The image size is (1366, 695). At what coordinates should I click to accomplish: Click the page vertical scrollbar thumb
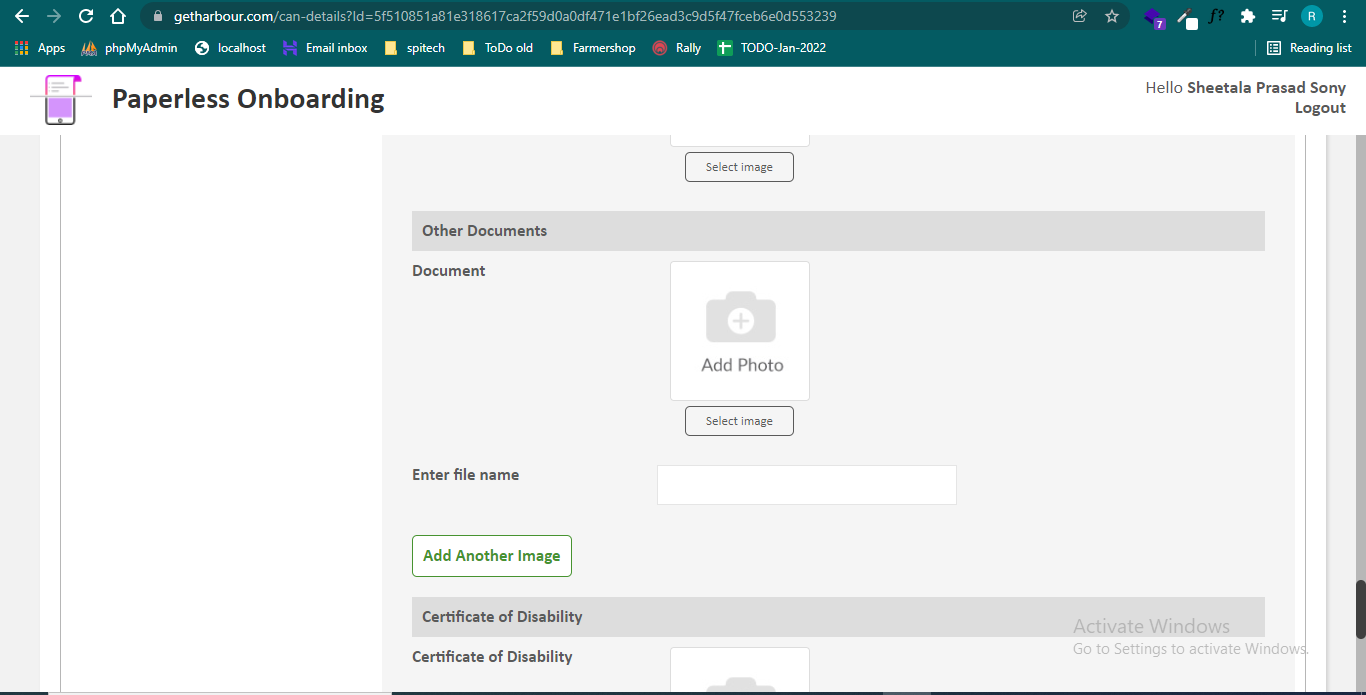click(x=1360, y=609)
